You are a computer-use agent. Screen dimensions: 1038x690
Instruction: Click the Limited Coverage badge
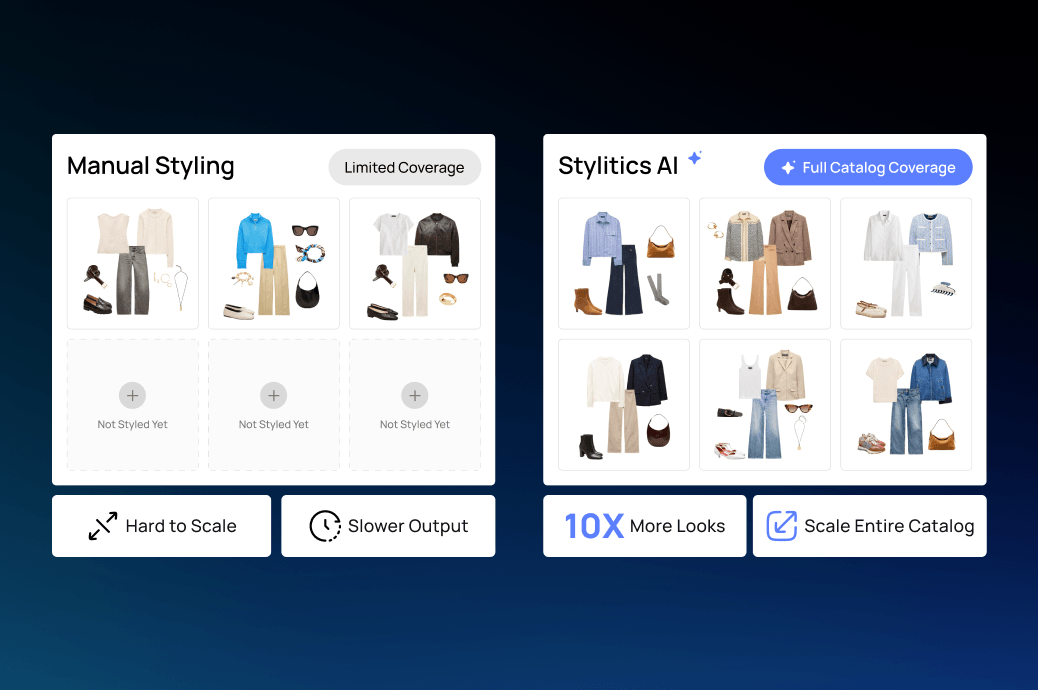coord(404,168)
